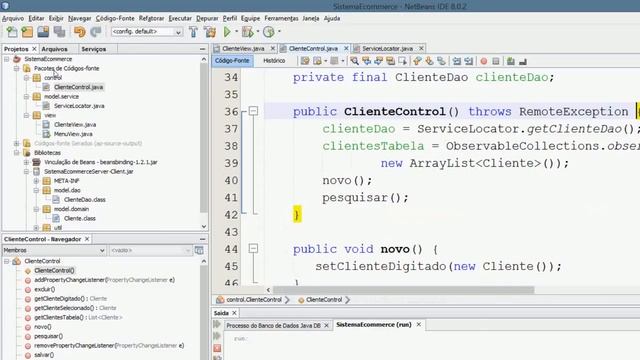
Task: Click the Toggle Bookmark icon in editor toolbar
Action: click(x=441, y=61)
